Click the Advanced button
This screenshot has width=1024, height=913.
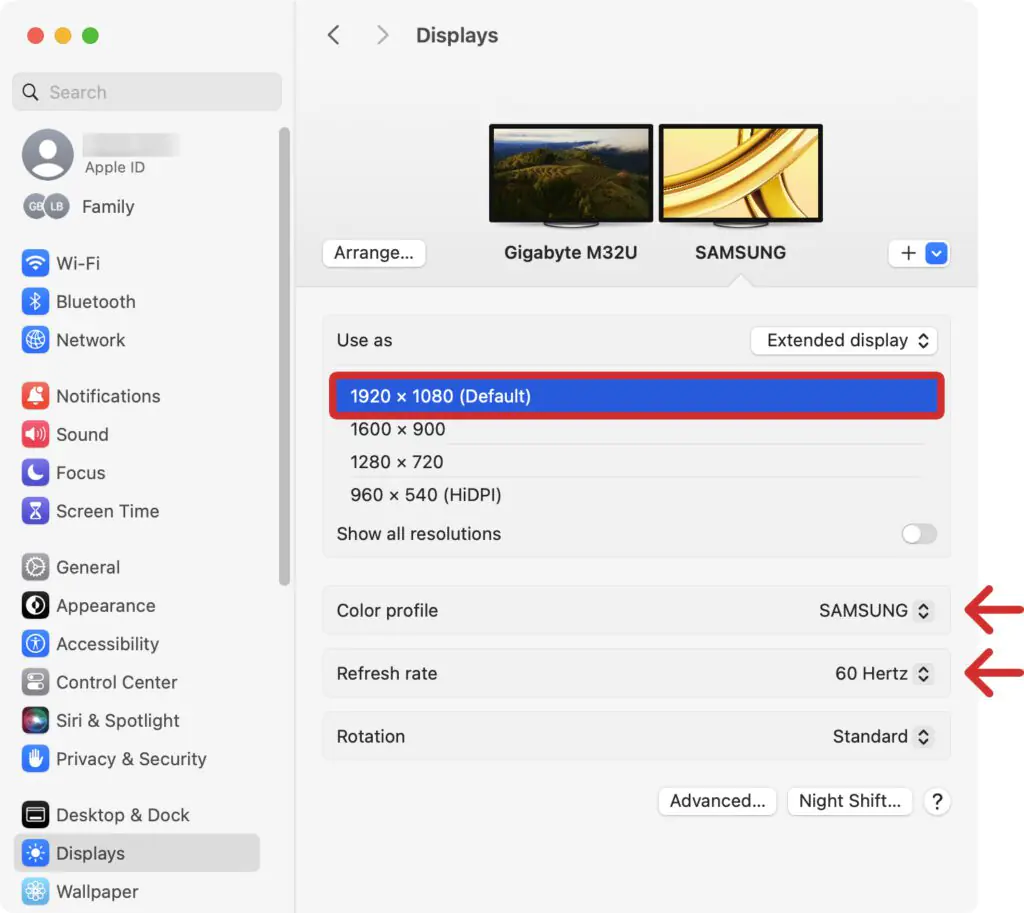point(717,801)
